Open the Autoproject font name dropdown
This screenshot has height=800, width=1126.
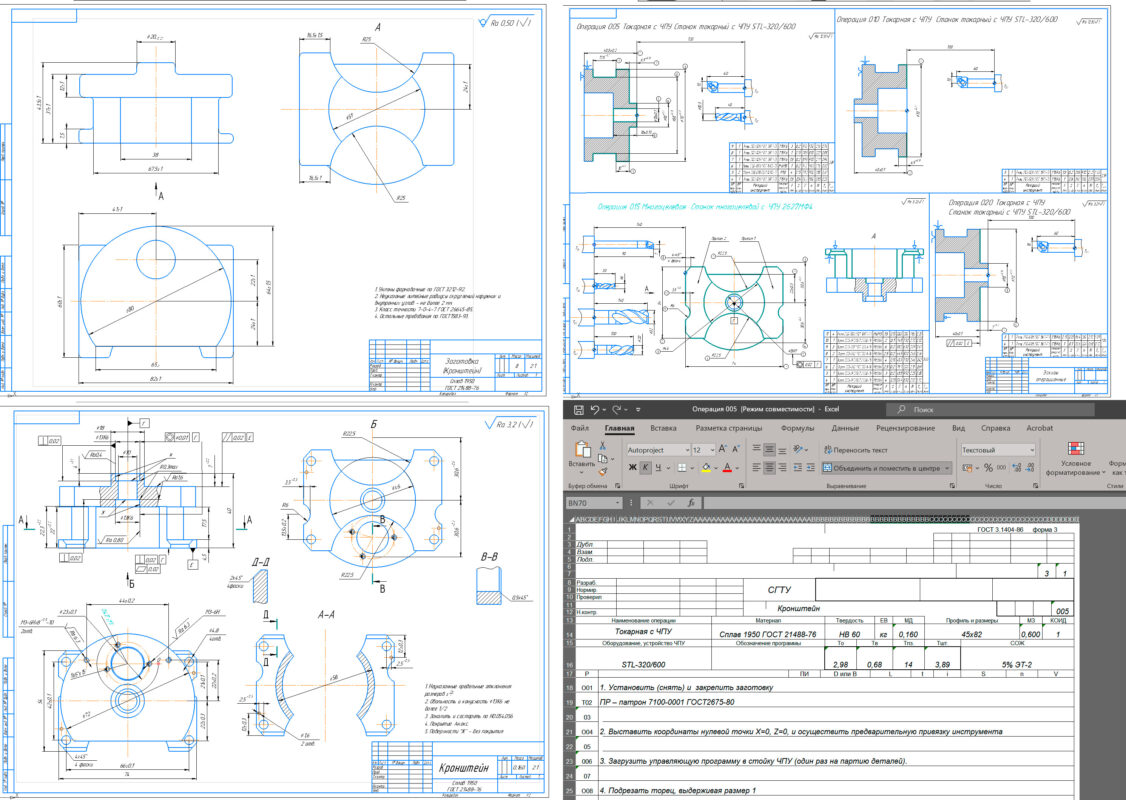[x=687, y=450]
